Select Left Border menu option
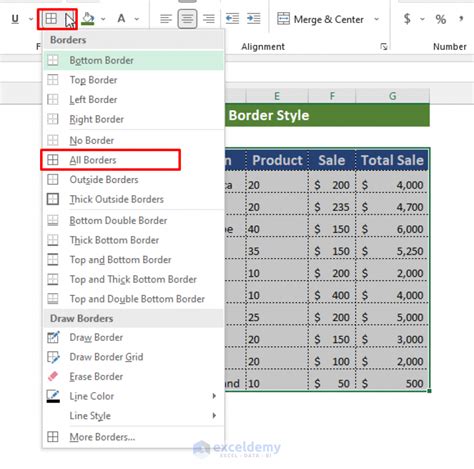This screenshot has width=474, height=469. (134, 100)
